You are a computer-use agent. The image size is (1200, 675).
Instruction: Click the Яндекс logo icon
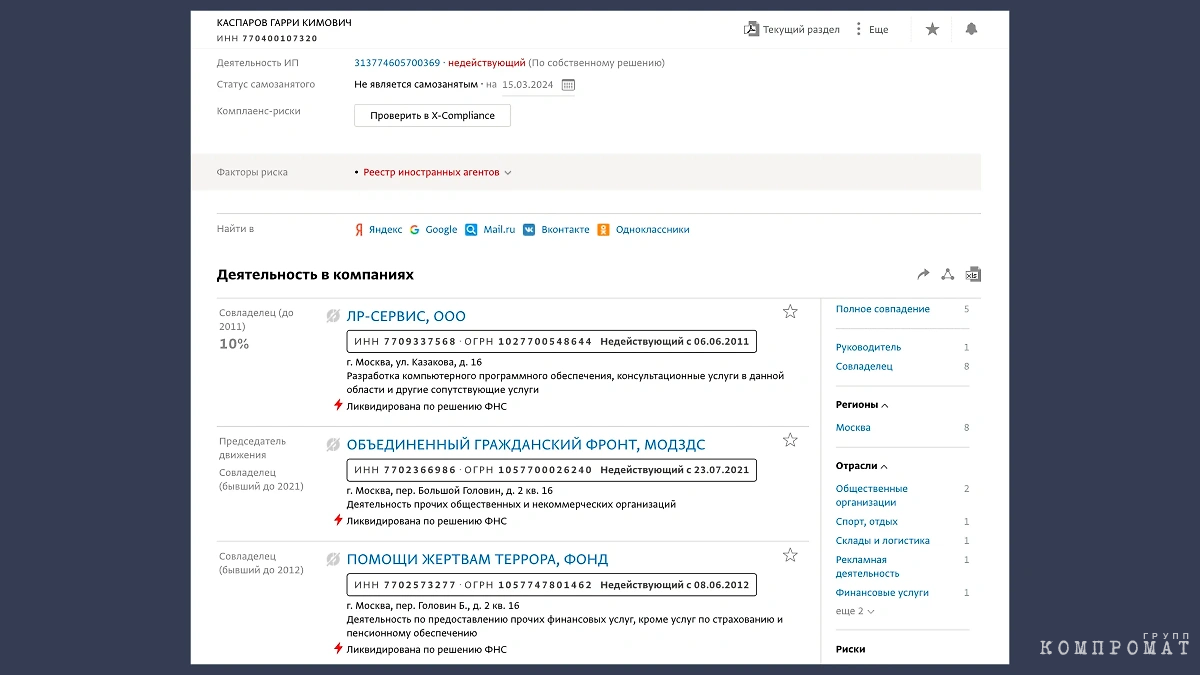359,230
